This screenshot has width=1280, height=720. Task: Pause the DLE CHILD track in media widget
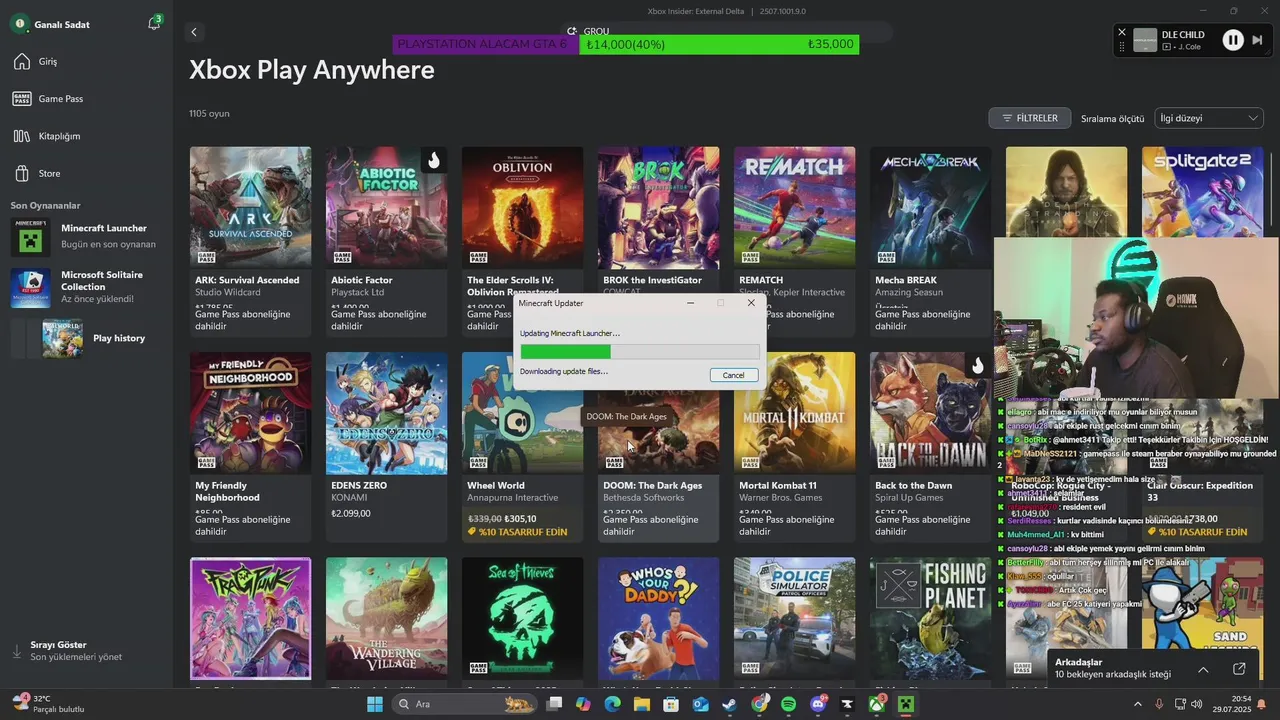click(1233, 40)
